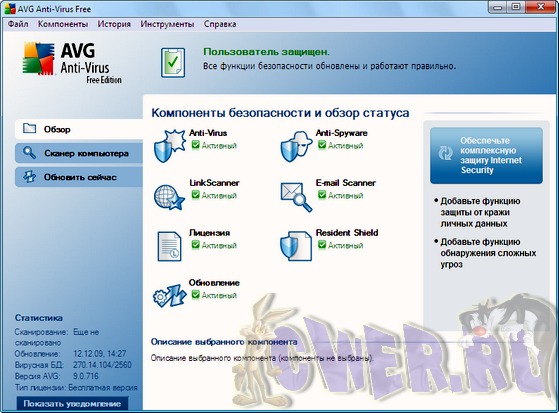
Task: Open the Файл menu
Action: (18, 24)
